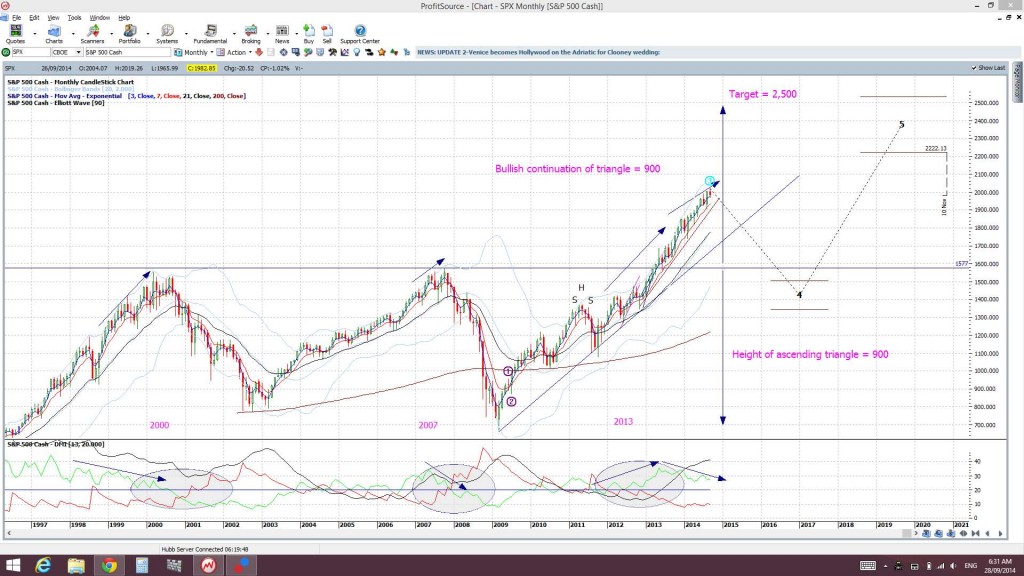1024x576 pixels.
Task: Open the Fundamental analysis icon
Action: coord(210,34)
